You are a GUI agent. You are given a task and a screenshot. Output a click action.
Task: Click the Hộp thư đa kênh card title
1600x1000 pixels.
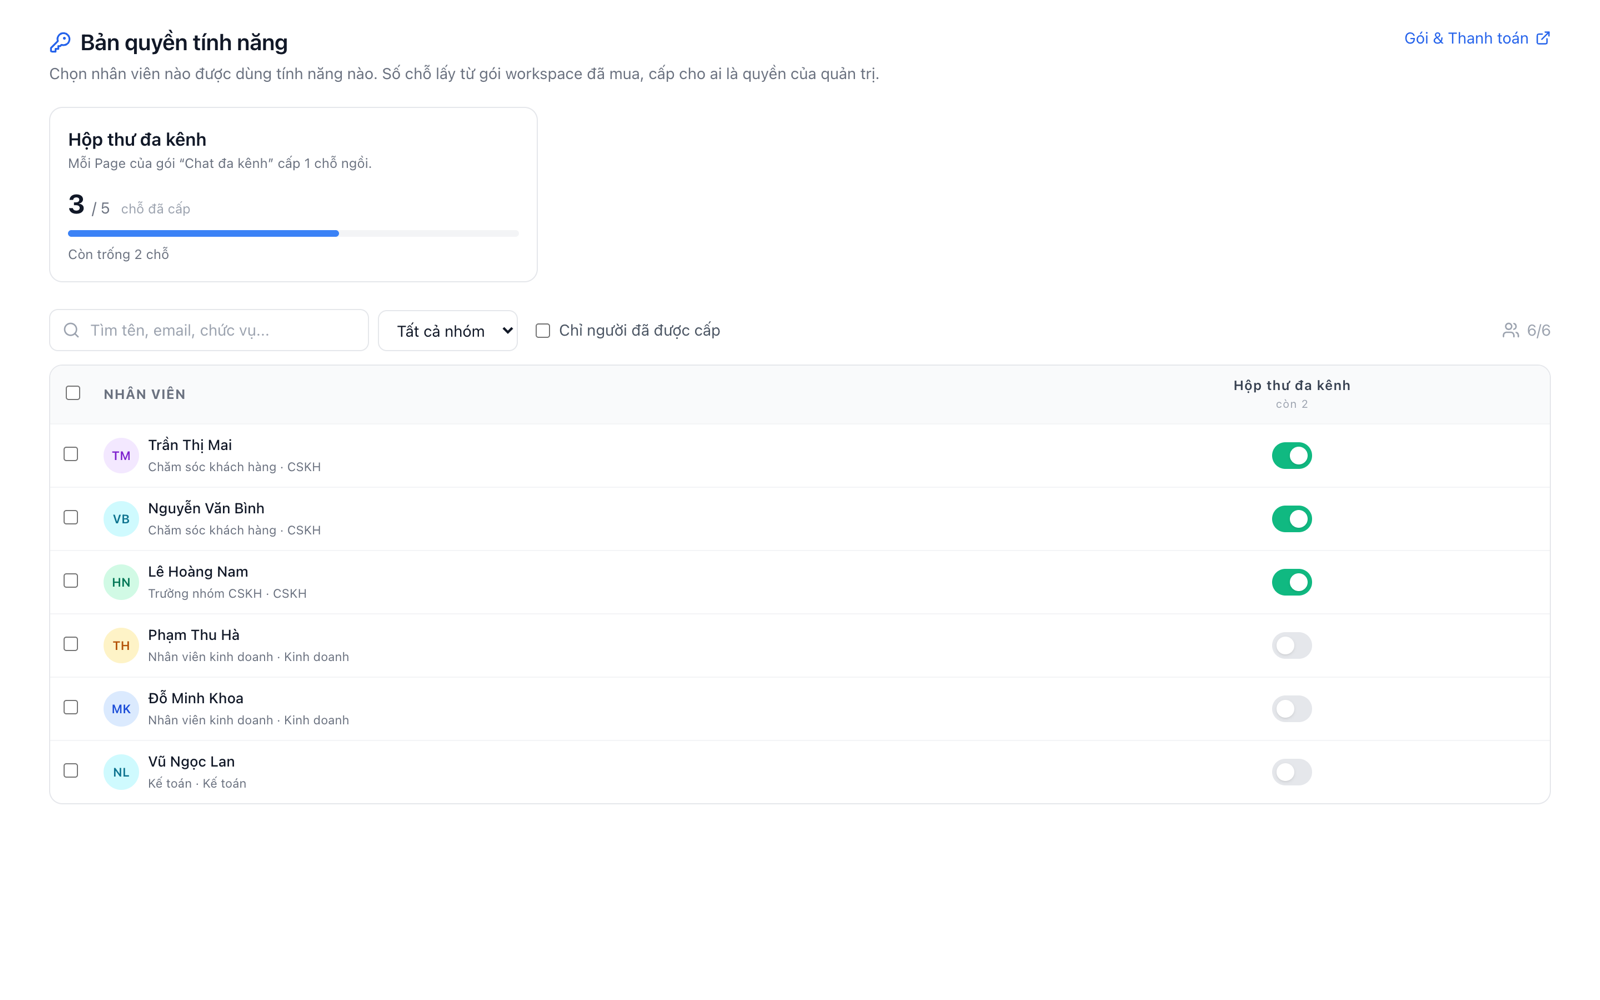(137, 139)
